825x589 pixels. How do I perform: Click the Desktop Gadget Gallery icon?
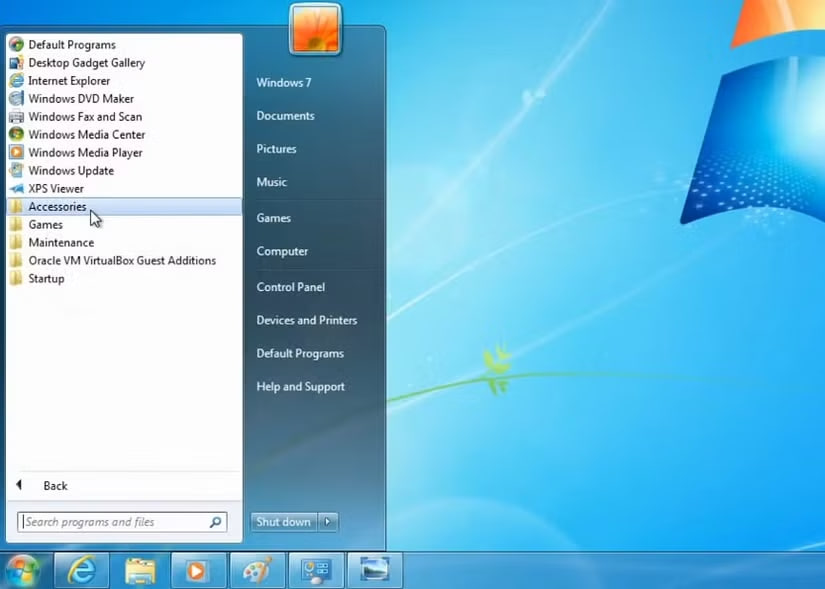pos(16,63)
